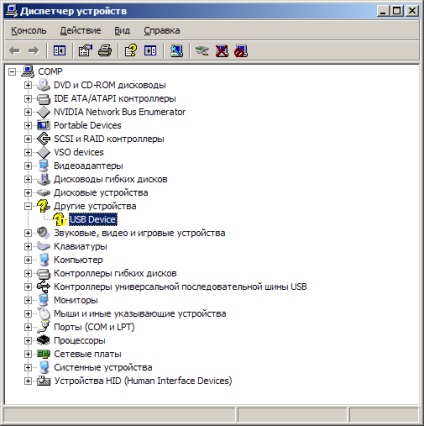
Task: Click the Disable device toolbar icon
Action: pos(241,51)
